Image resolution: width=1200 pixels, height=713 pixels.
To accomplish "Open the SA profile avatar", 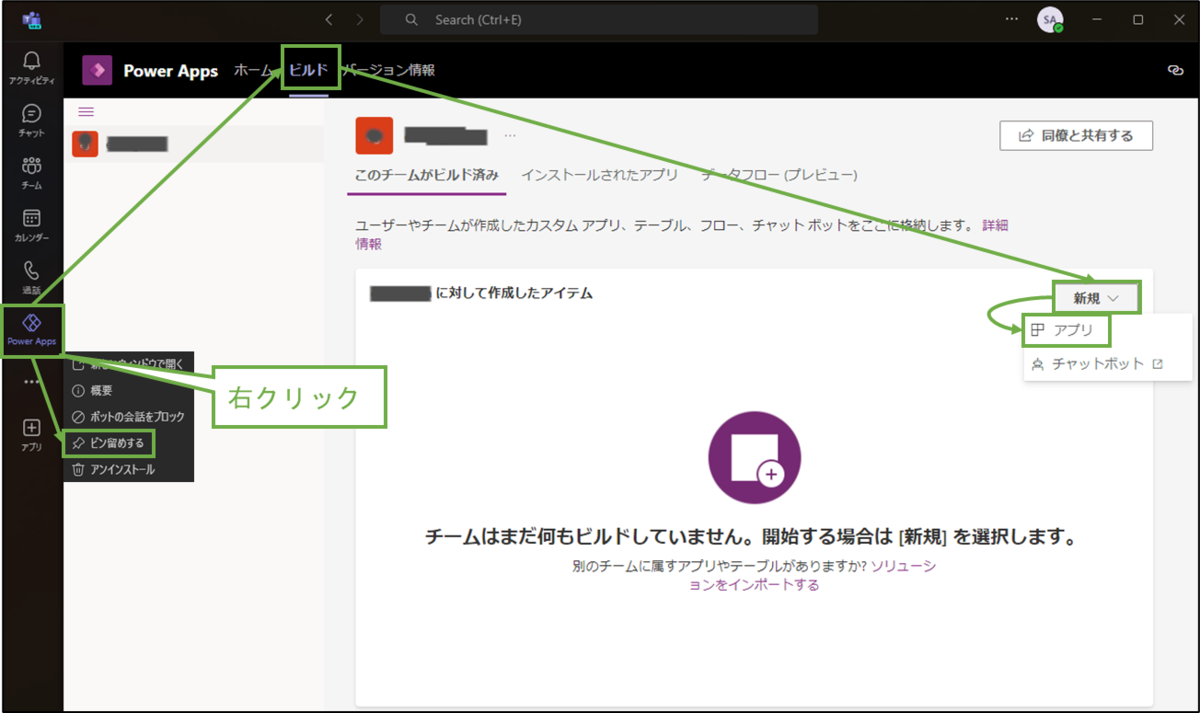I will (x=1050, y=19).
